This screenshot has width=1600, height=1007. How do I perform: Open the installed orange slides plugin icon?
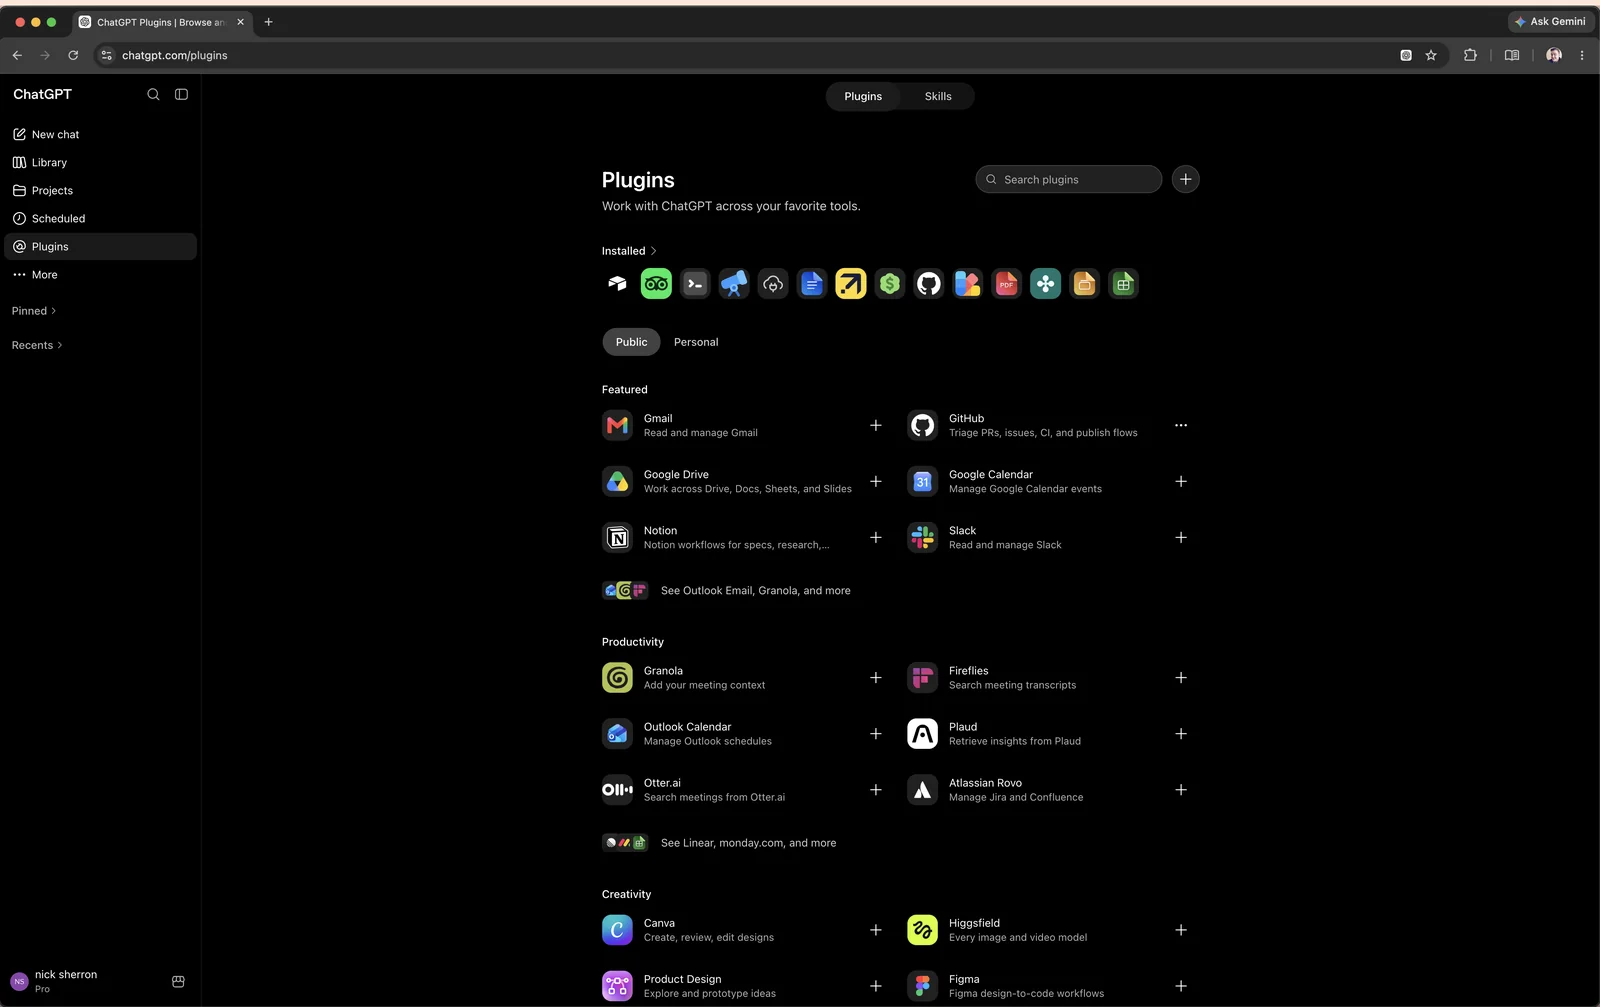coord(1085,284)
